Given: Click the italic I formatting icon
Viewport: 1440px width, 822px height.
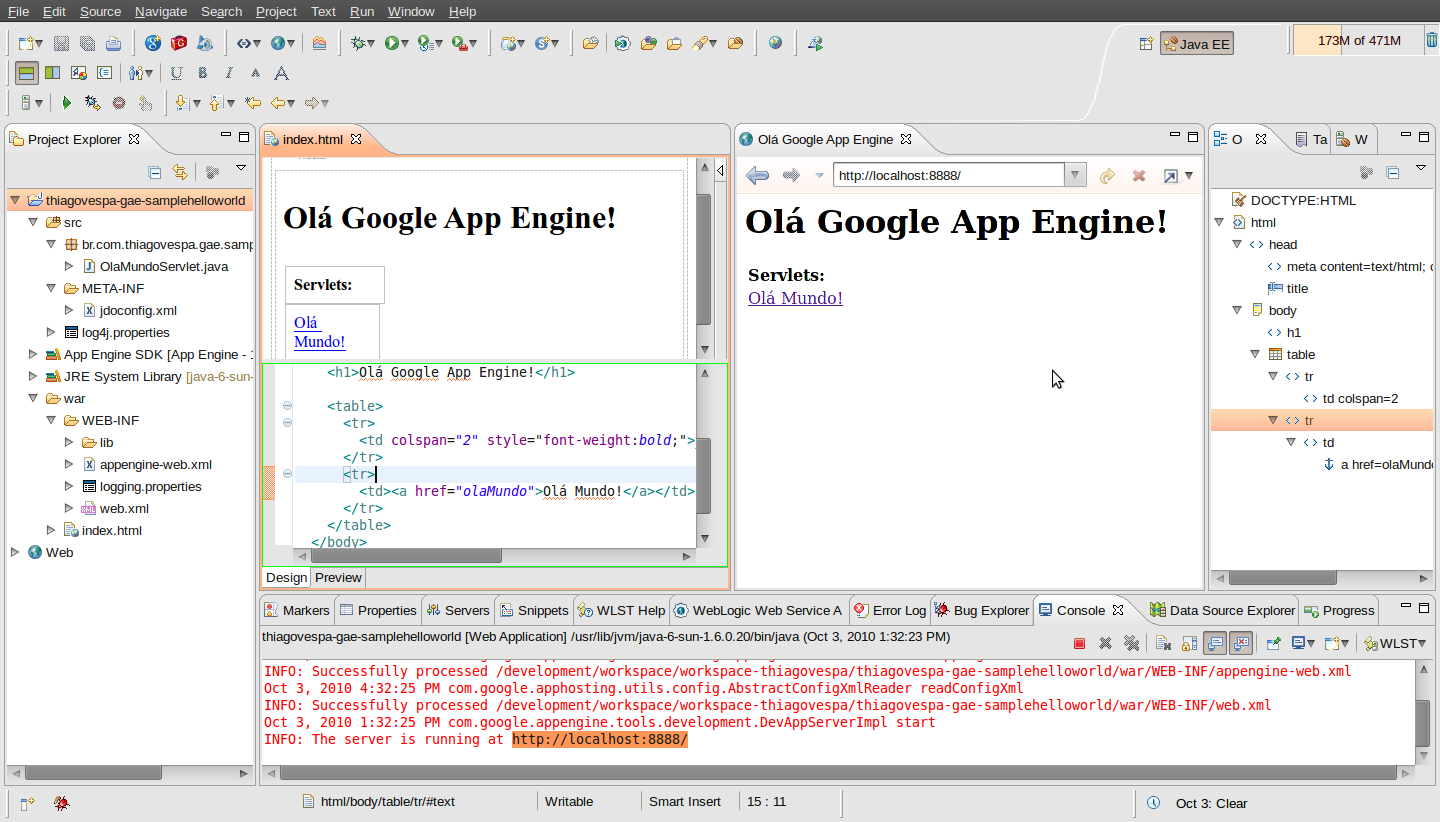Looking at the screenshot, I should [229, 73].
